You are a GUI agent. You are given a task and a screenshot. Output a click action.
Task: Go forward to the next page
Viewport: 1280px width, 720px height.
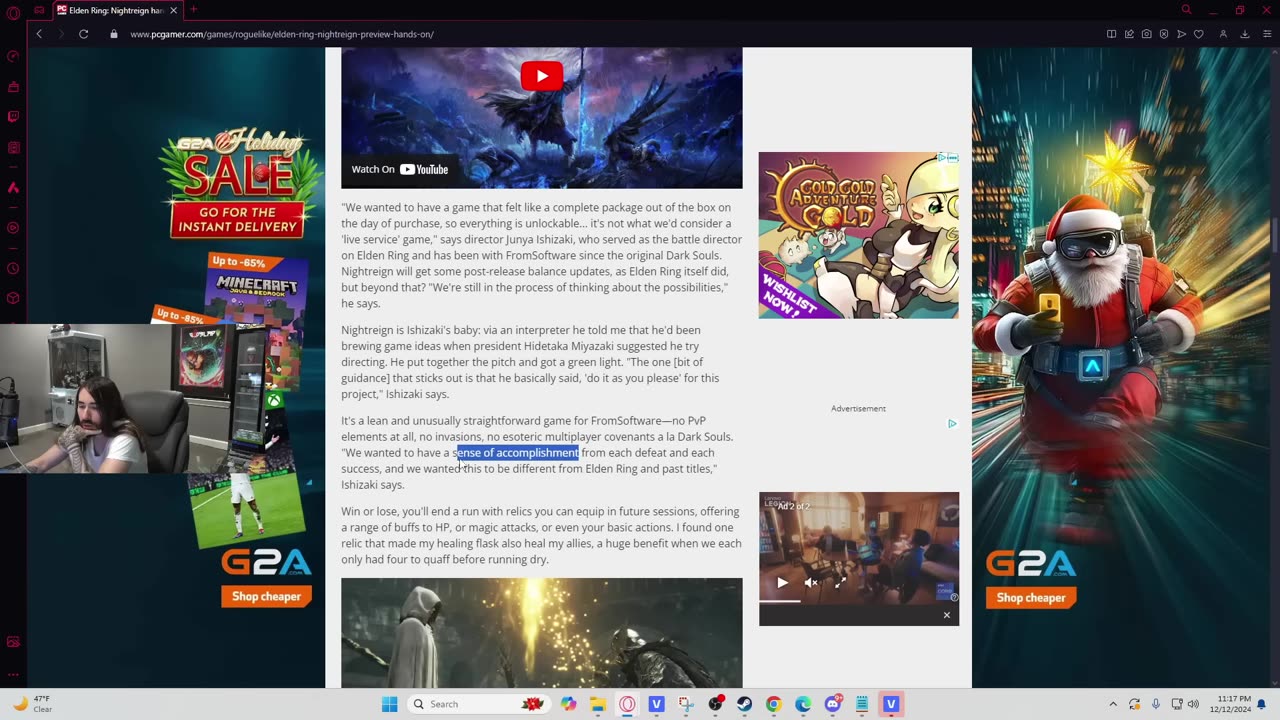61,34
